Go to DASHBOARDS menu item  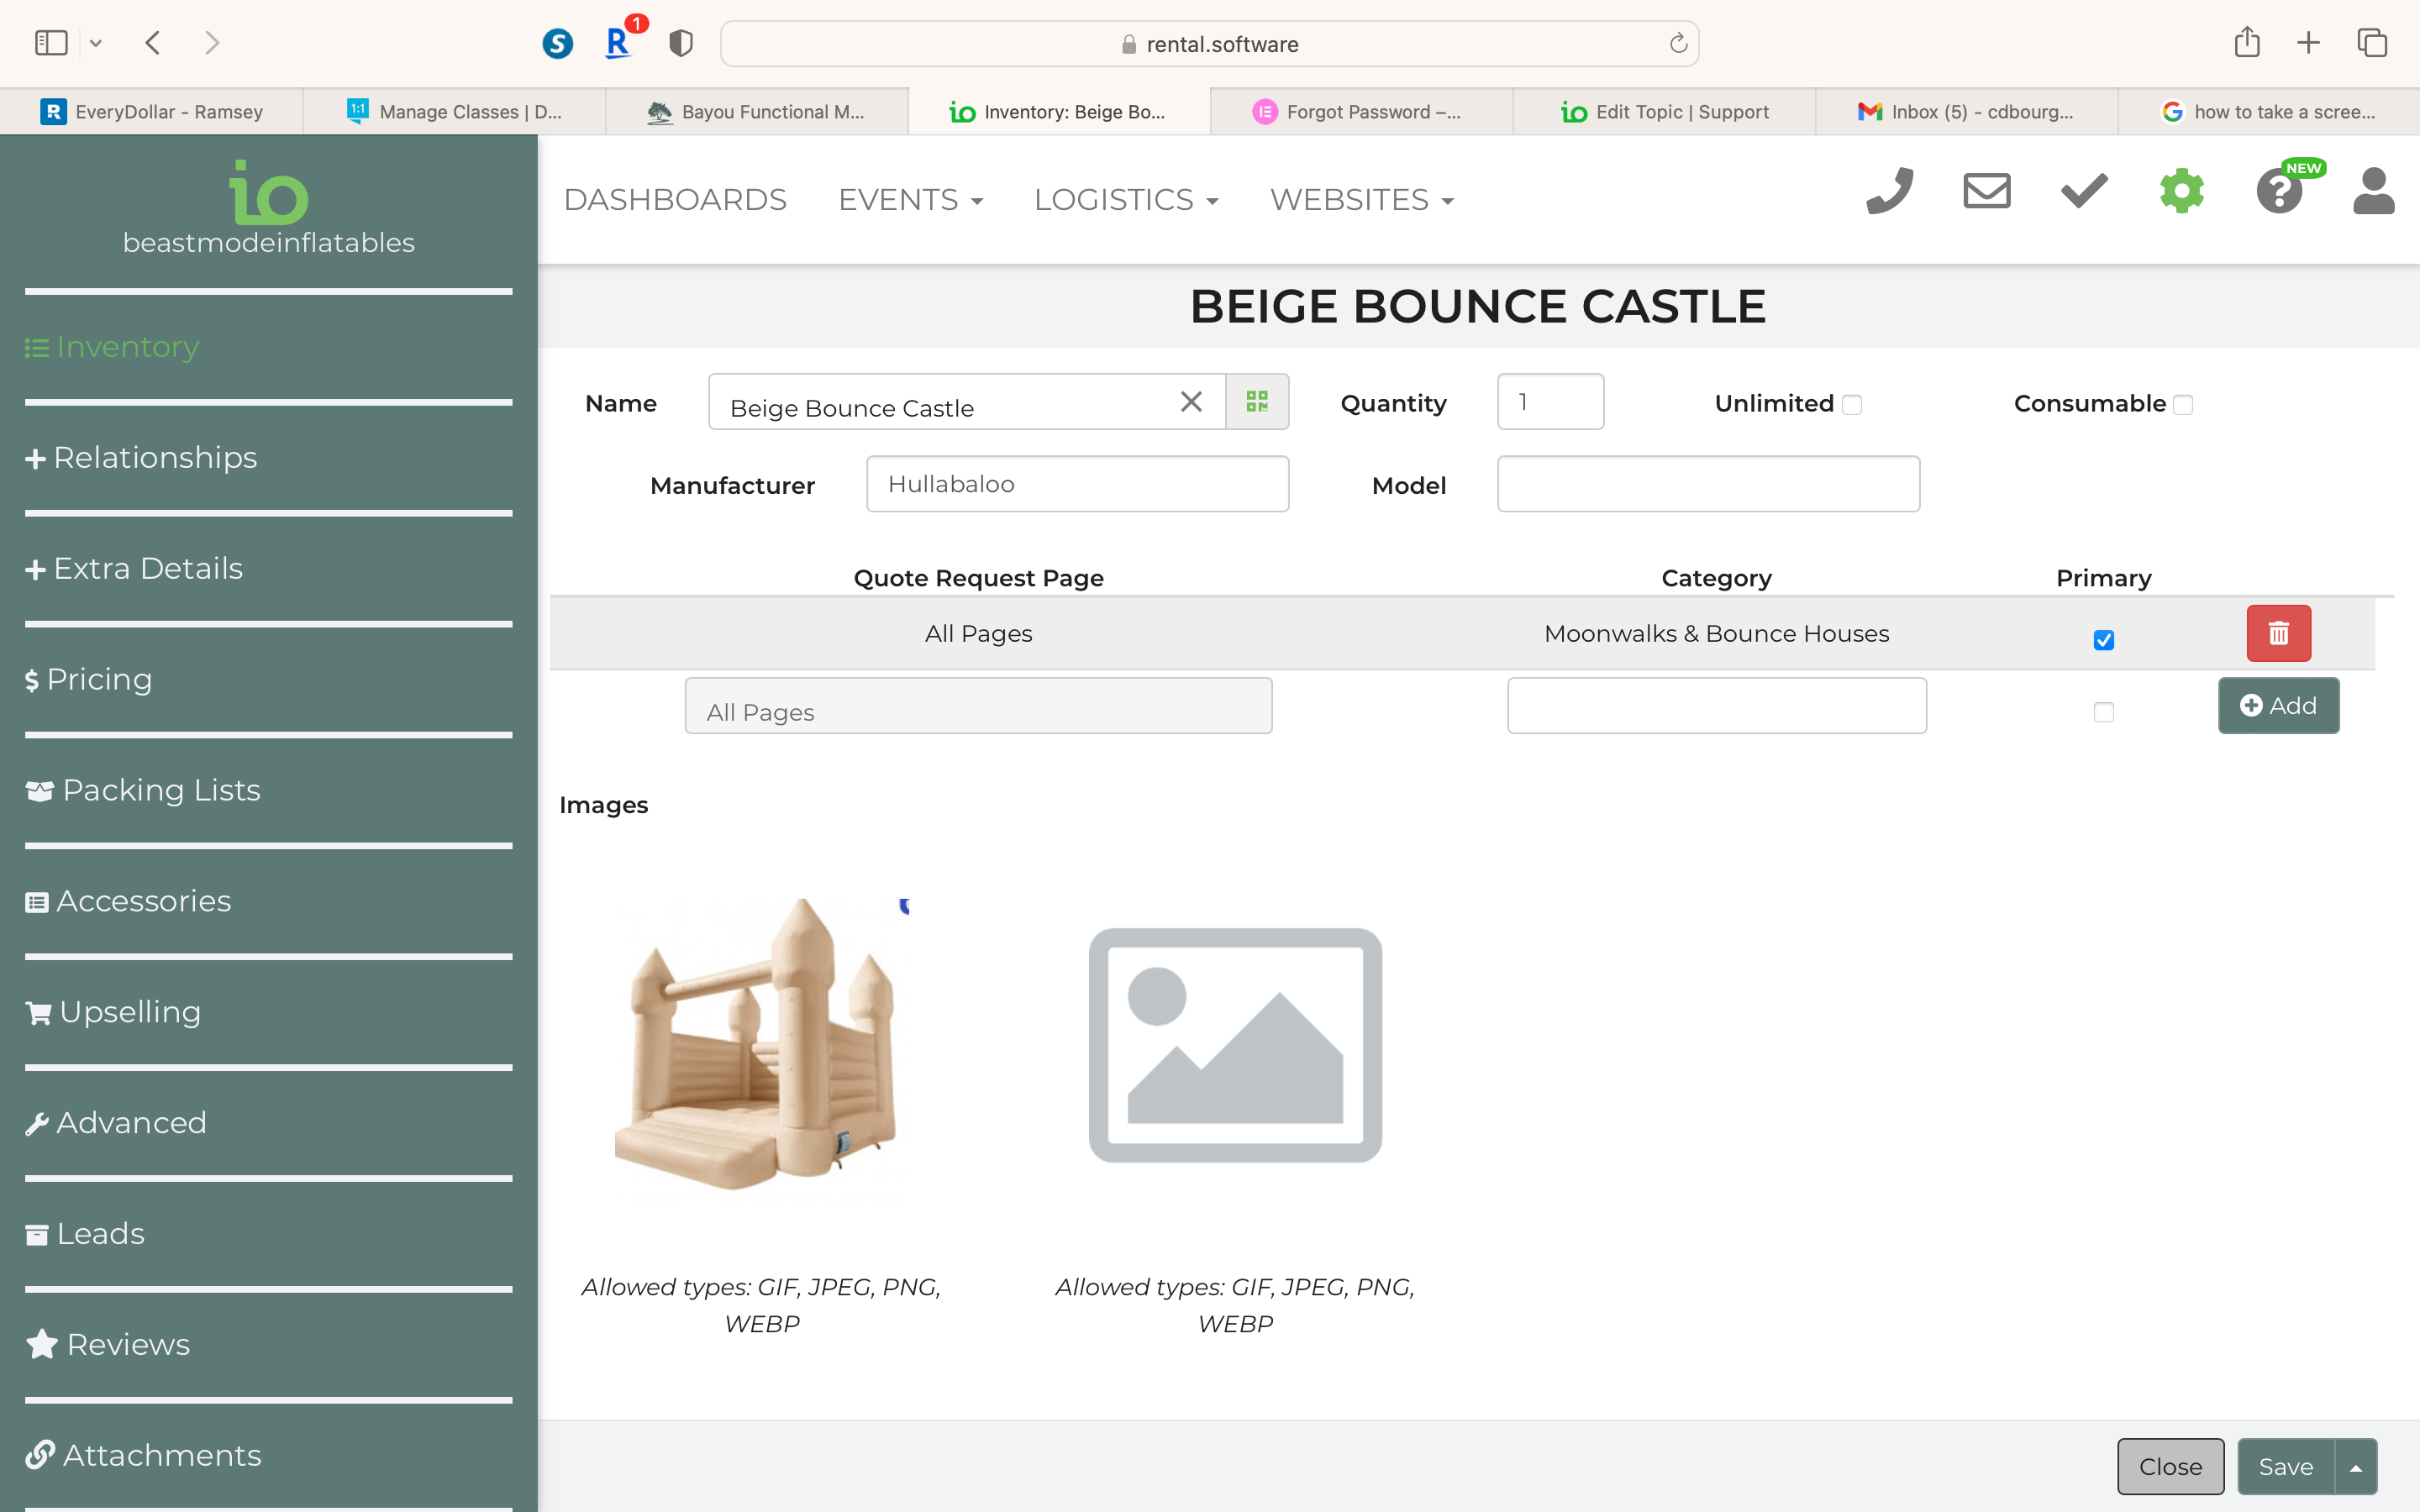[675, 200]
